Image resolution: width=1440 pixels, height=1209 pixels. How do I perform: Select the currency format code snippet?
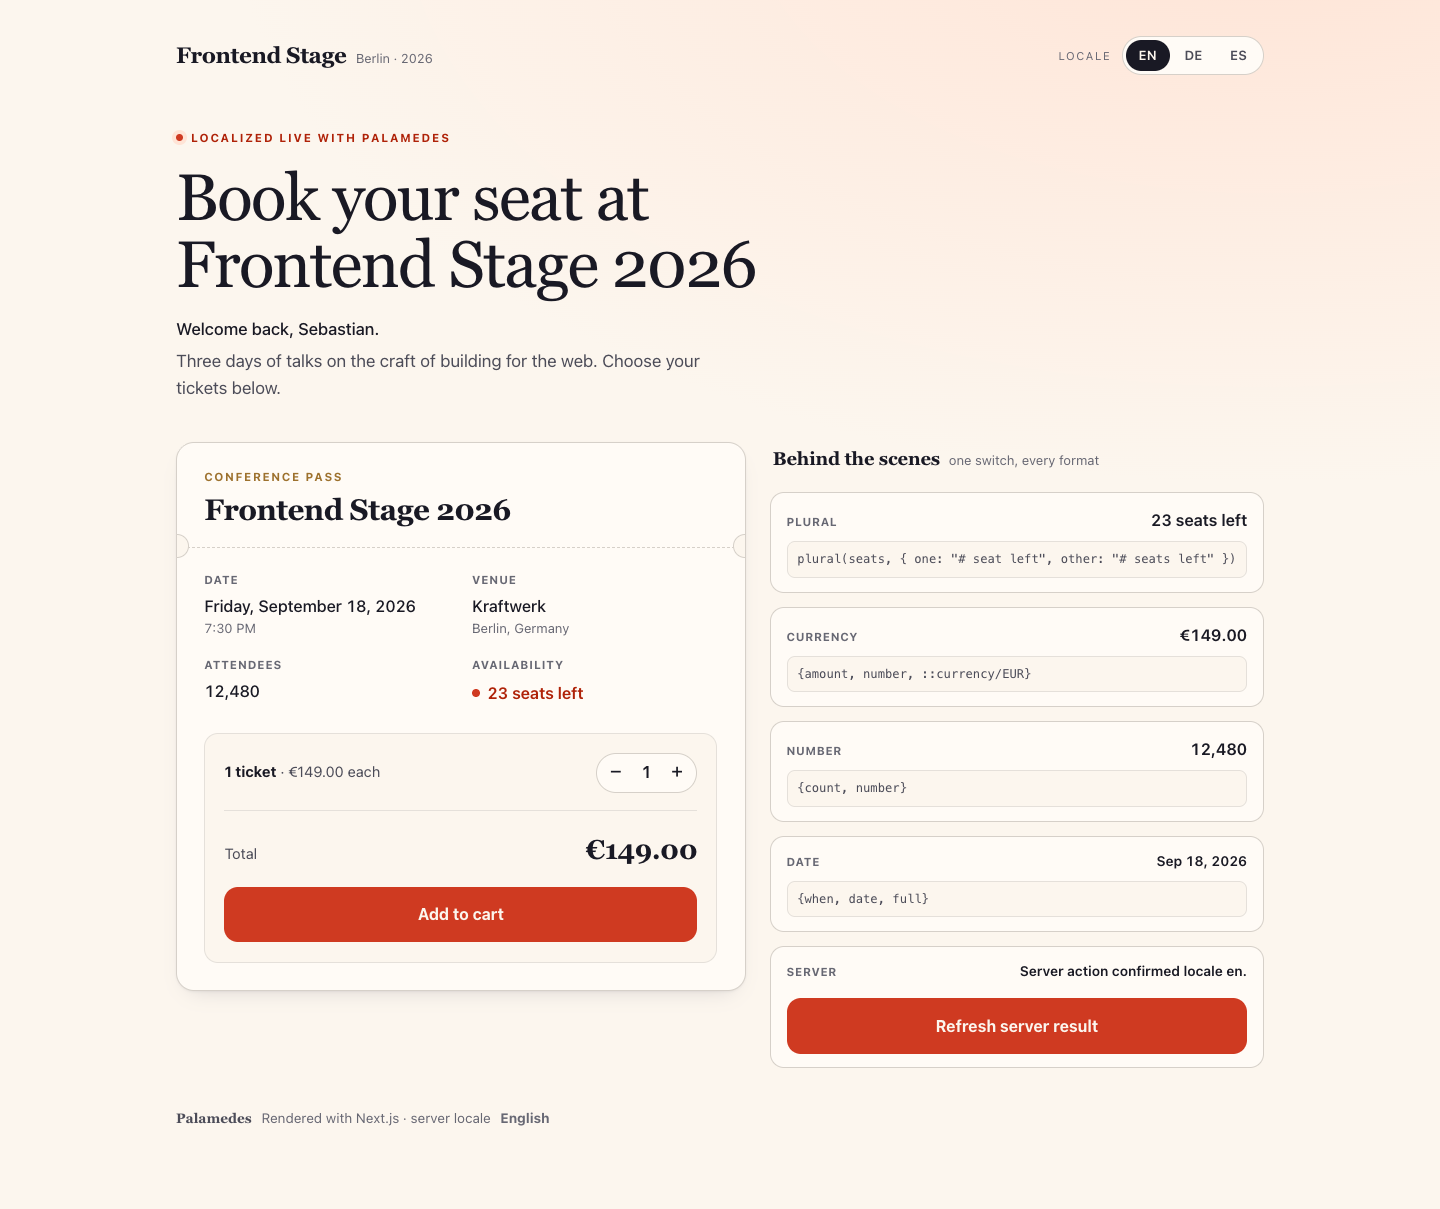point(1016,674)
